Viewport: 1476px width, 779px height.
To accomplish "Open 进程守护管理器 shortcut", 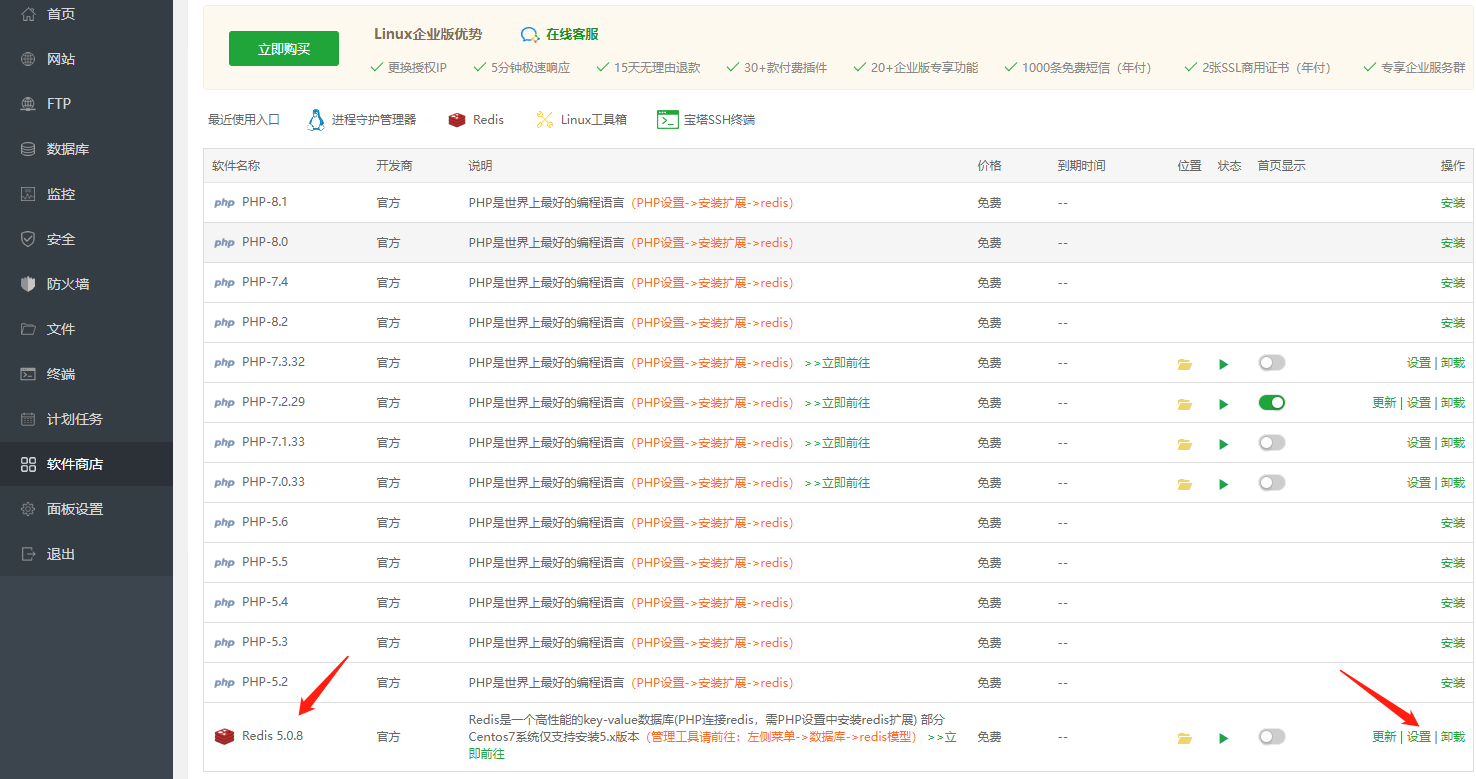I will click(x=361, y=120).
